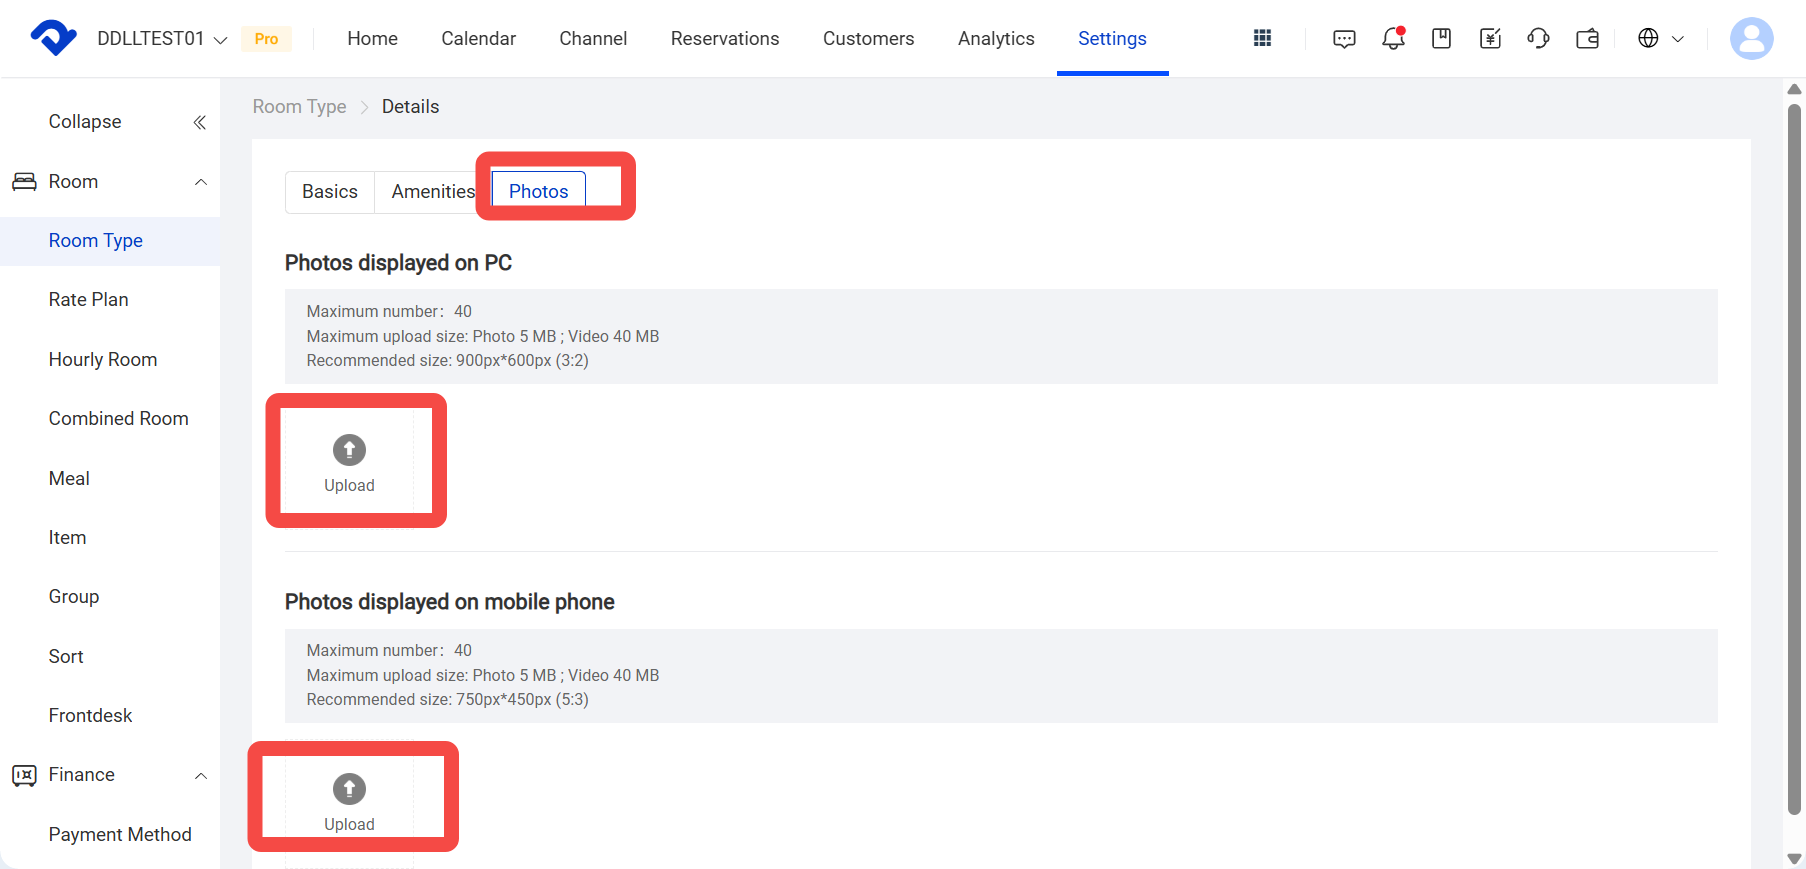Upload a photo for mobile phone display
Image resolution: width=1806 pixels, height=869 pixels.
click(x=349, y=803)
